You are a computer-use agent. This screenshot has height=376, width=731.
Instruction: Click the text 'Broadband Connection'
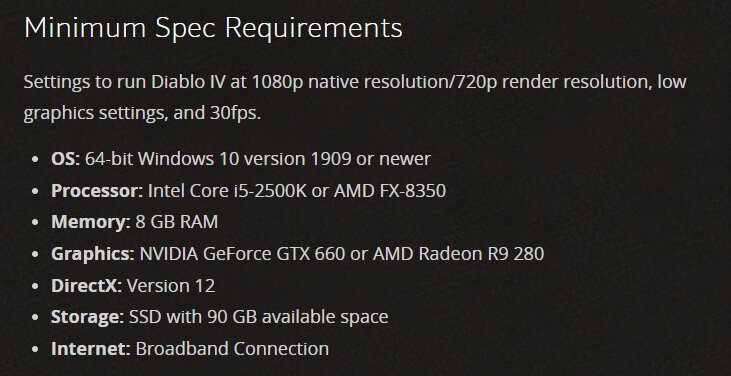click(232, 349)
